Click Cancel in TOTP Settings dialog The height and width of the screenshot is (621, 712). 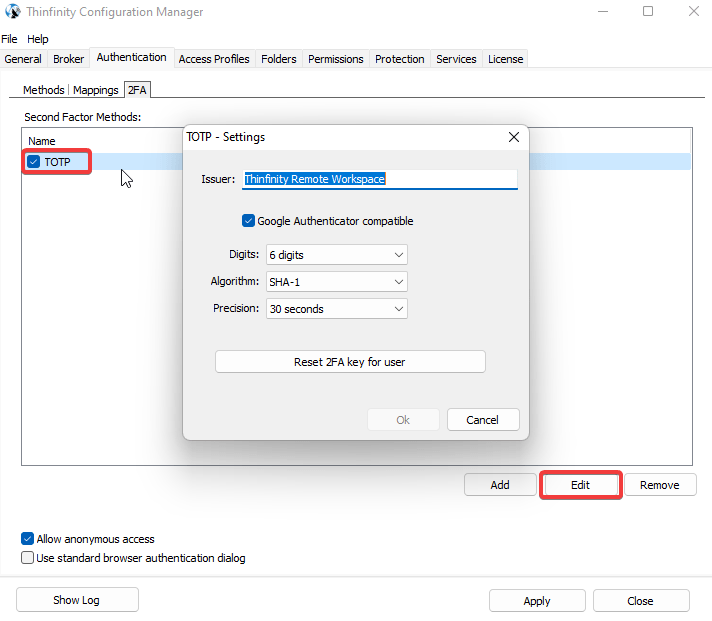coord(483,420)
